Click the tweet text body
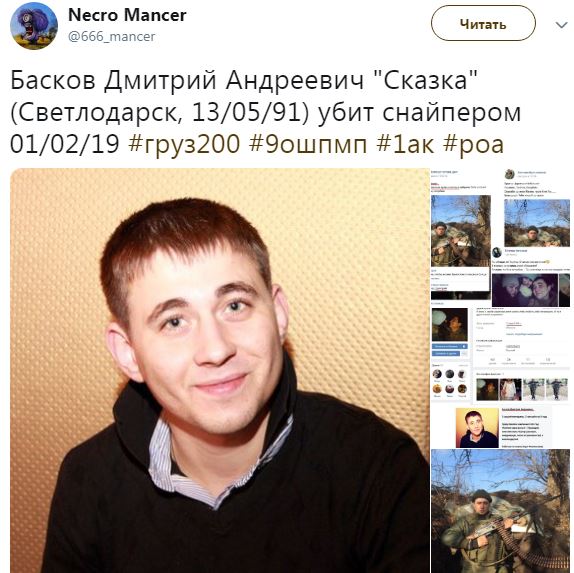The image size is (574, 573). (x=265, y=112)
